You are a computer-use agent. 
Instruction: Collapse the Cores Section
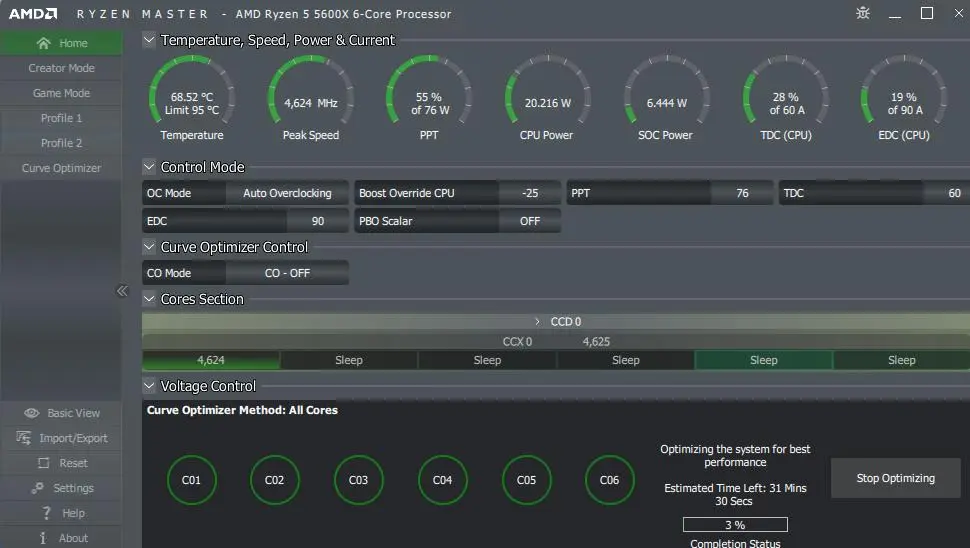[149, 299]
